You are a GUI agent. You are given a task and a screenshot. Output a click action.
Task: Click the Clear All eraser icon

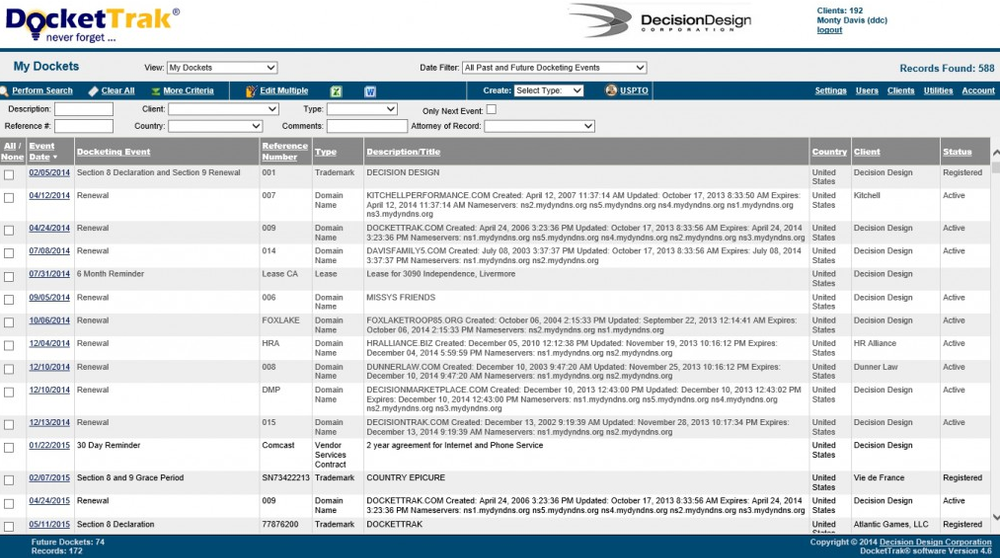[x=93, y=91]
